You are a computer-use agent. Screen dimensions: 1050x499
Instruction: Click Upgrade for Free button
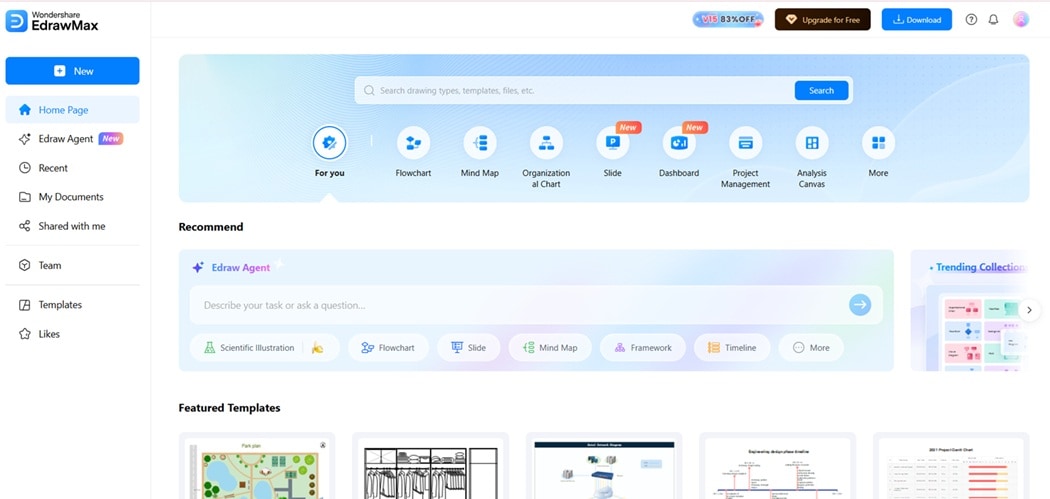(x=822, y=19)
